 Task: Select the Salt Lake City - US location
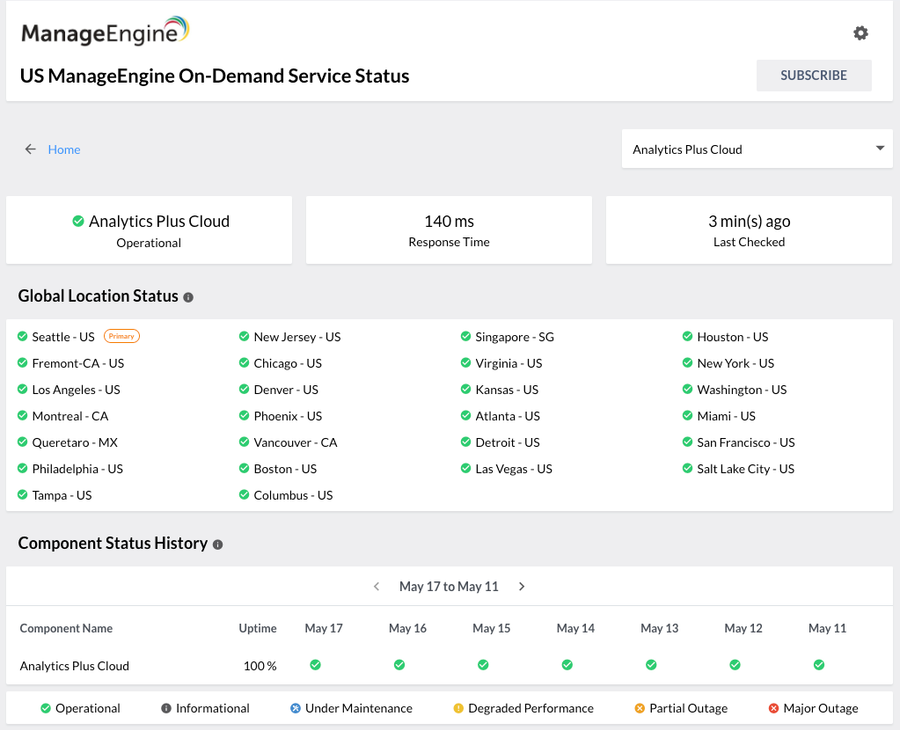745,469
